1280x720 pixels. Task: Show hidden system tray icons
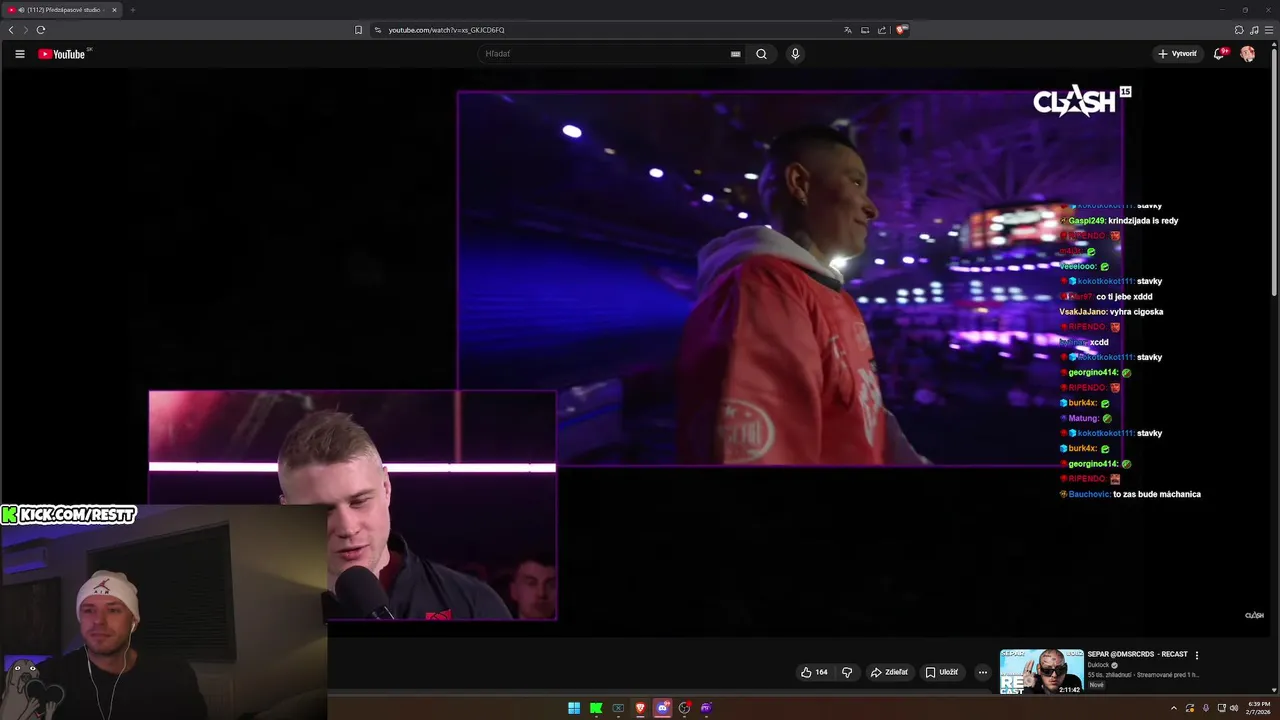pos(1174,708)
